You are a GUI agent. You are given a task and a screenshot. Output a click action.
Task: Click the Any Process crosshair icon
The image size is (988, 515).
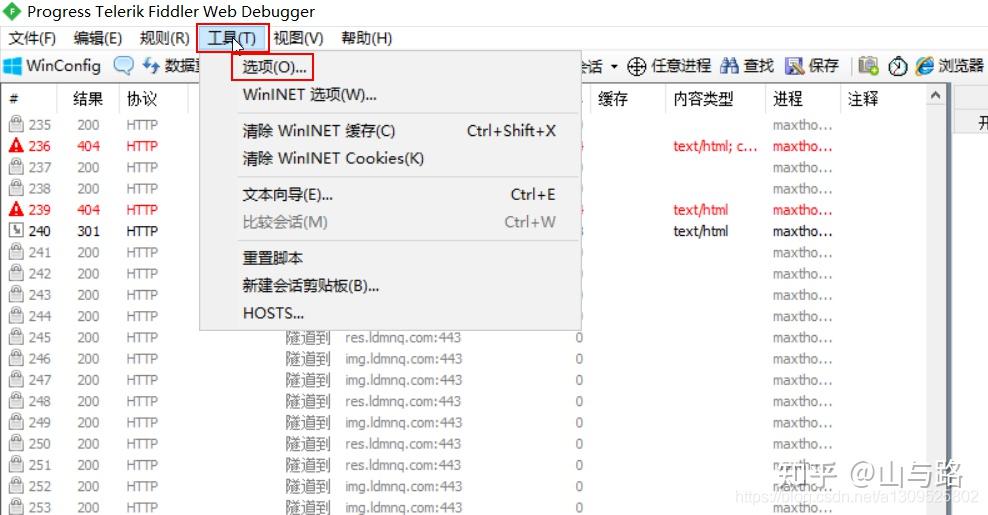pyautogui.click(x=637, y=66)
